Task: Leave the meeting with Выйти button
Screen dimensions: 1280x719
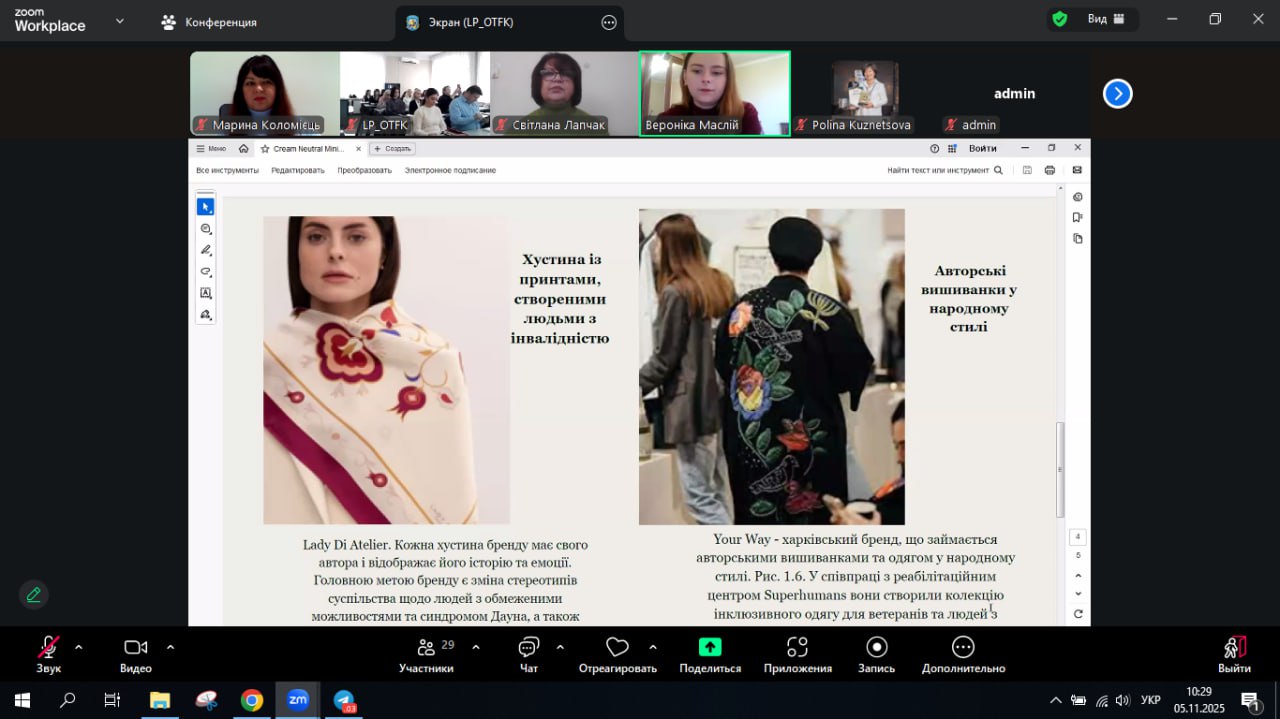Action: click(1235, 653)
